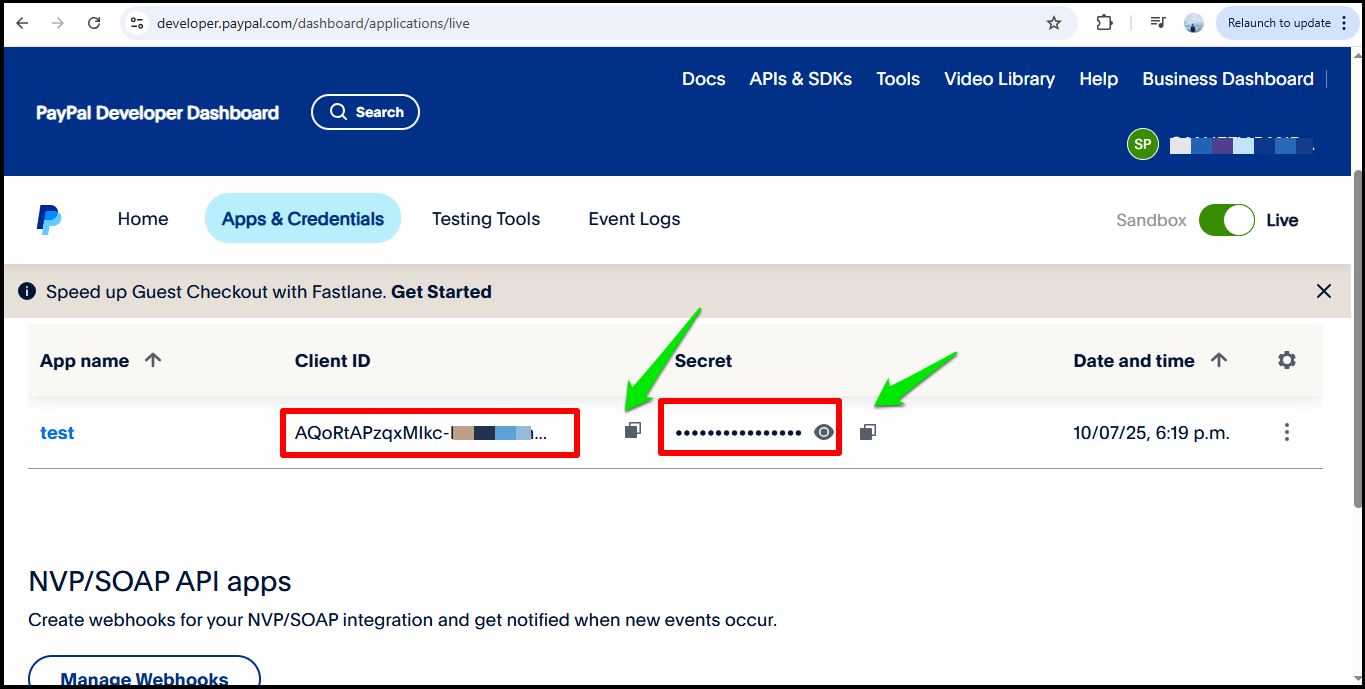
Task: Open Video Library link
Action: click(x=1000, y=79)
